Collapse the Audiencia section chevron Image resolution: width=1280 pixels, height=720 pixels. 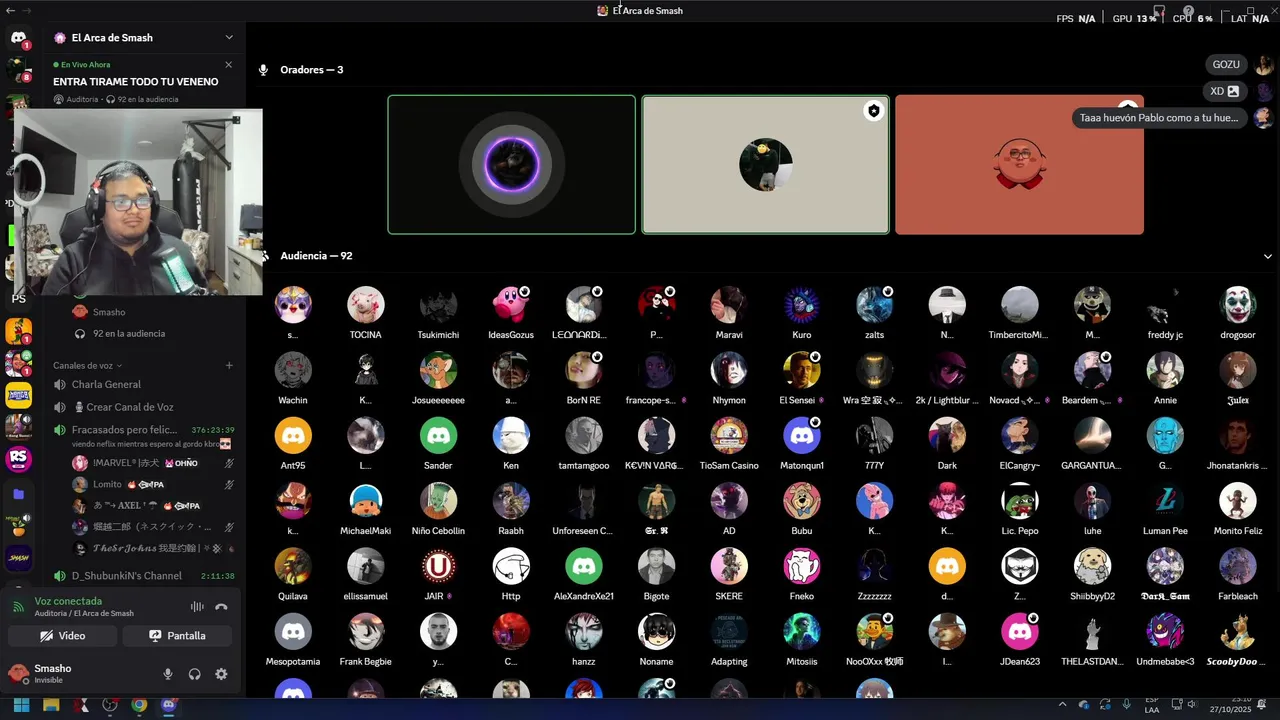point(1268,256)
